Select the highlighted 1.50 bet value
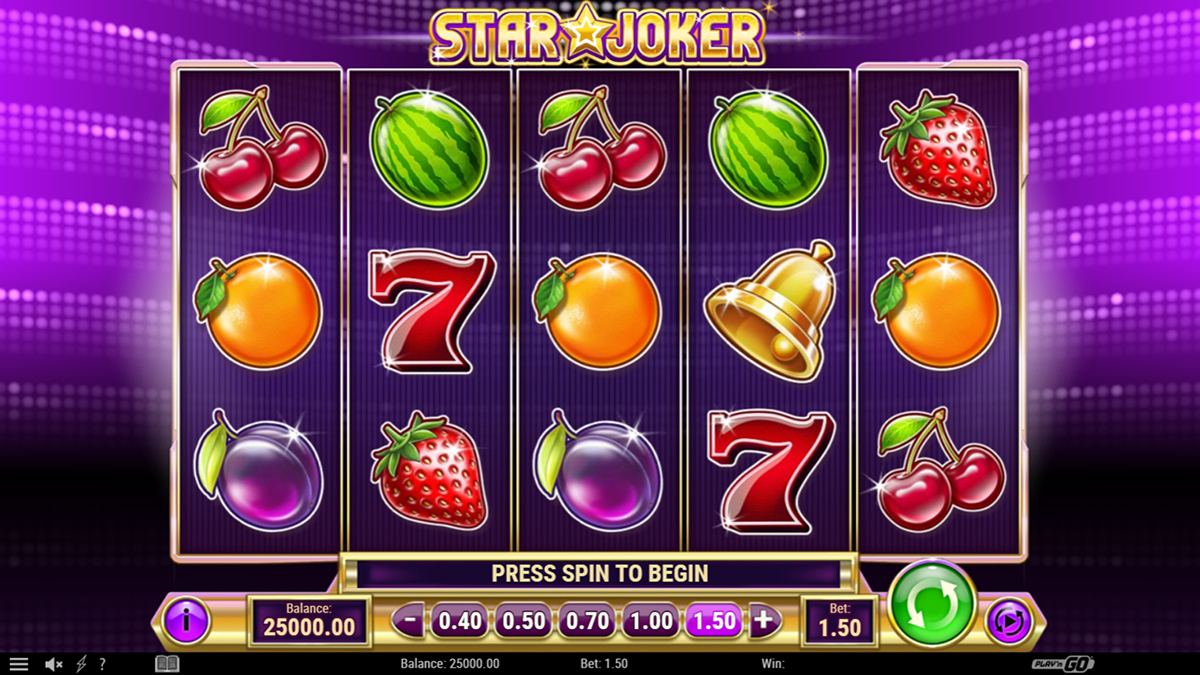 pyautogui.click(x=715, y=621)
